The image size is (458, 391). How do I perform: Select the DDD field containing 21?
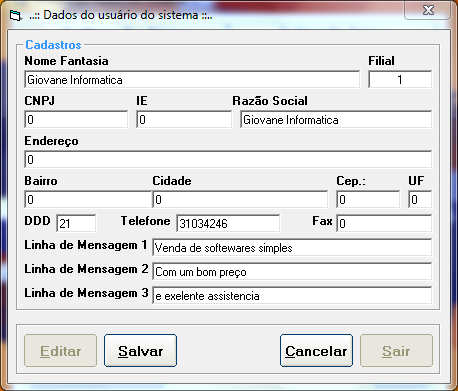tap(76, 223)
